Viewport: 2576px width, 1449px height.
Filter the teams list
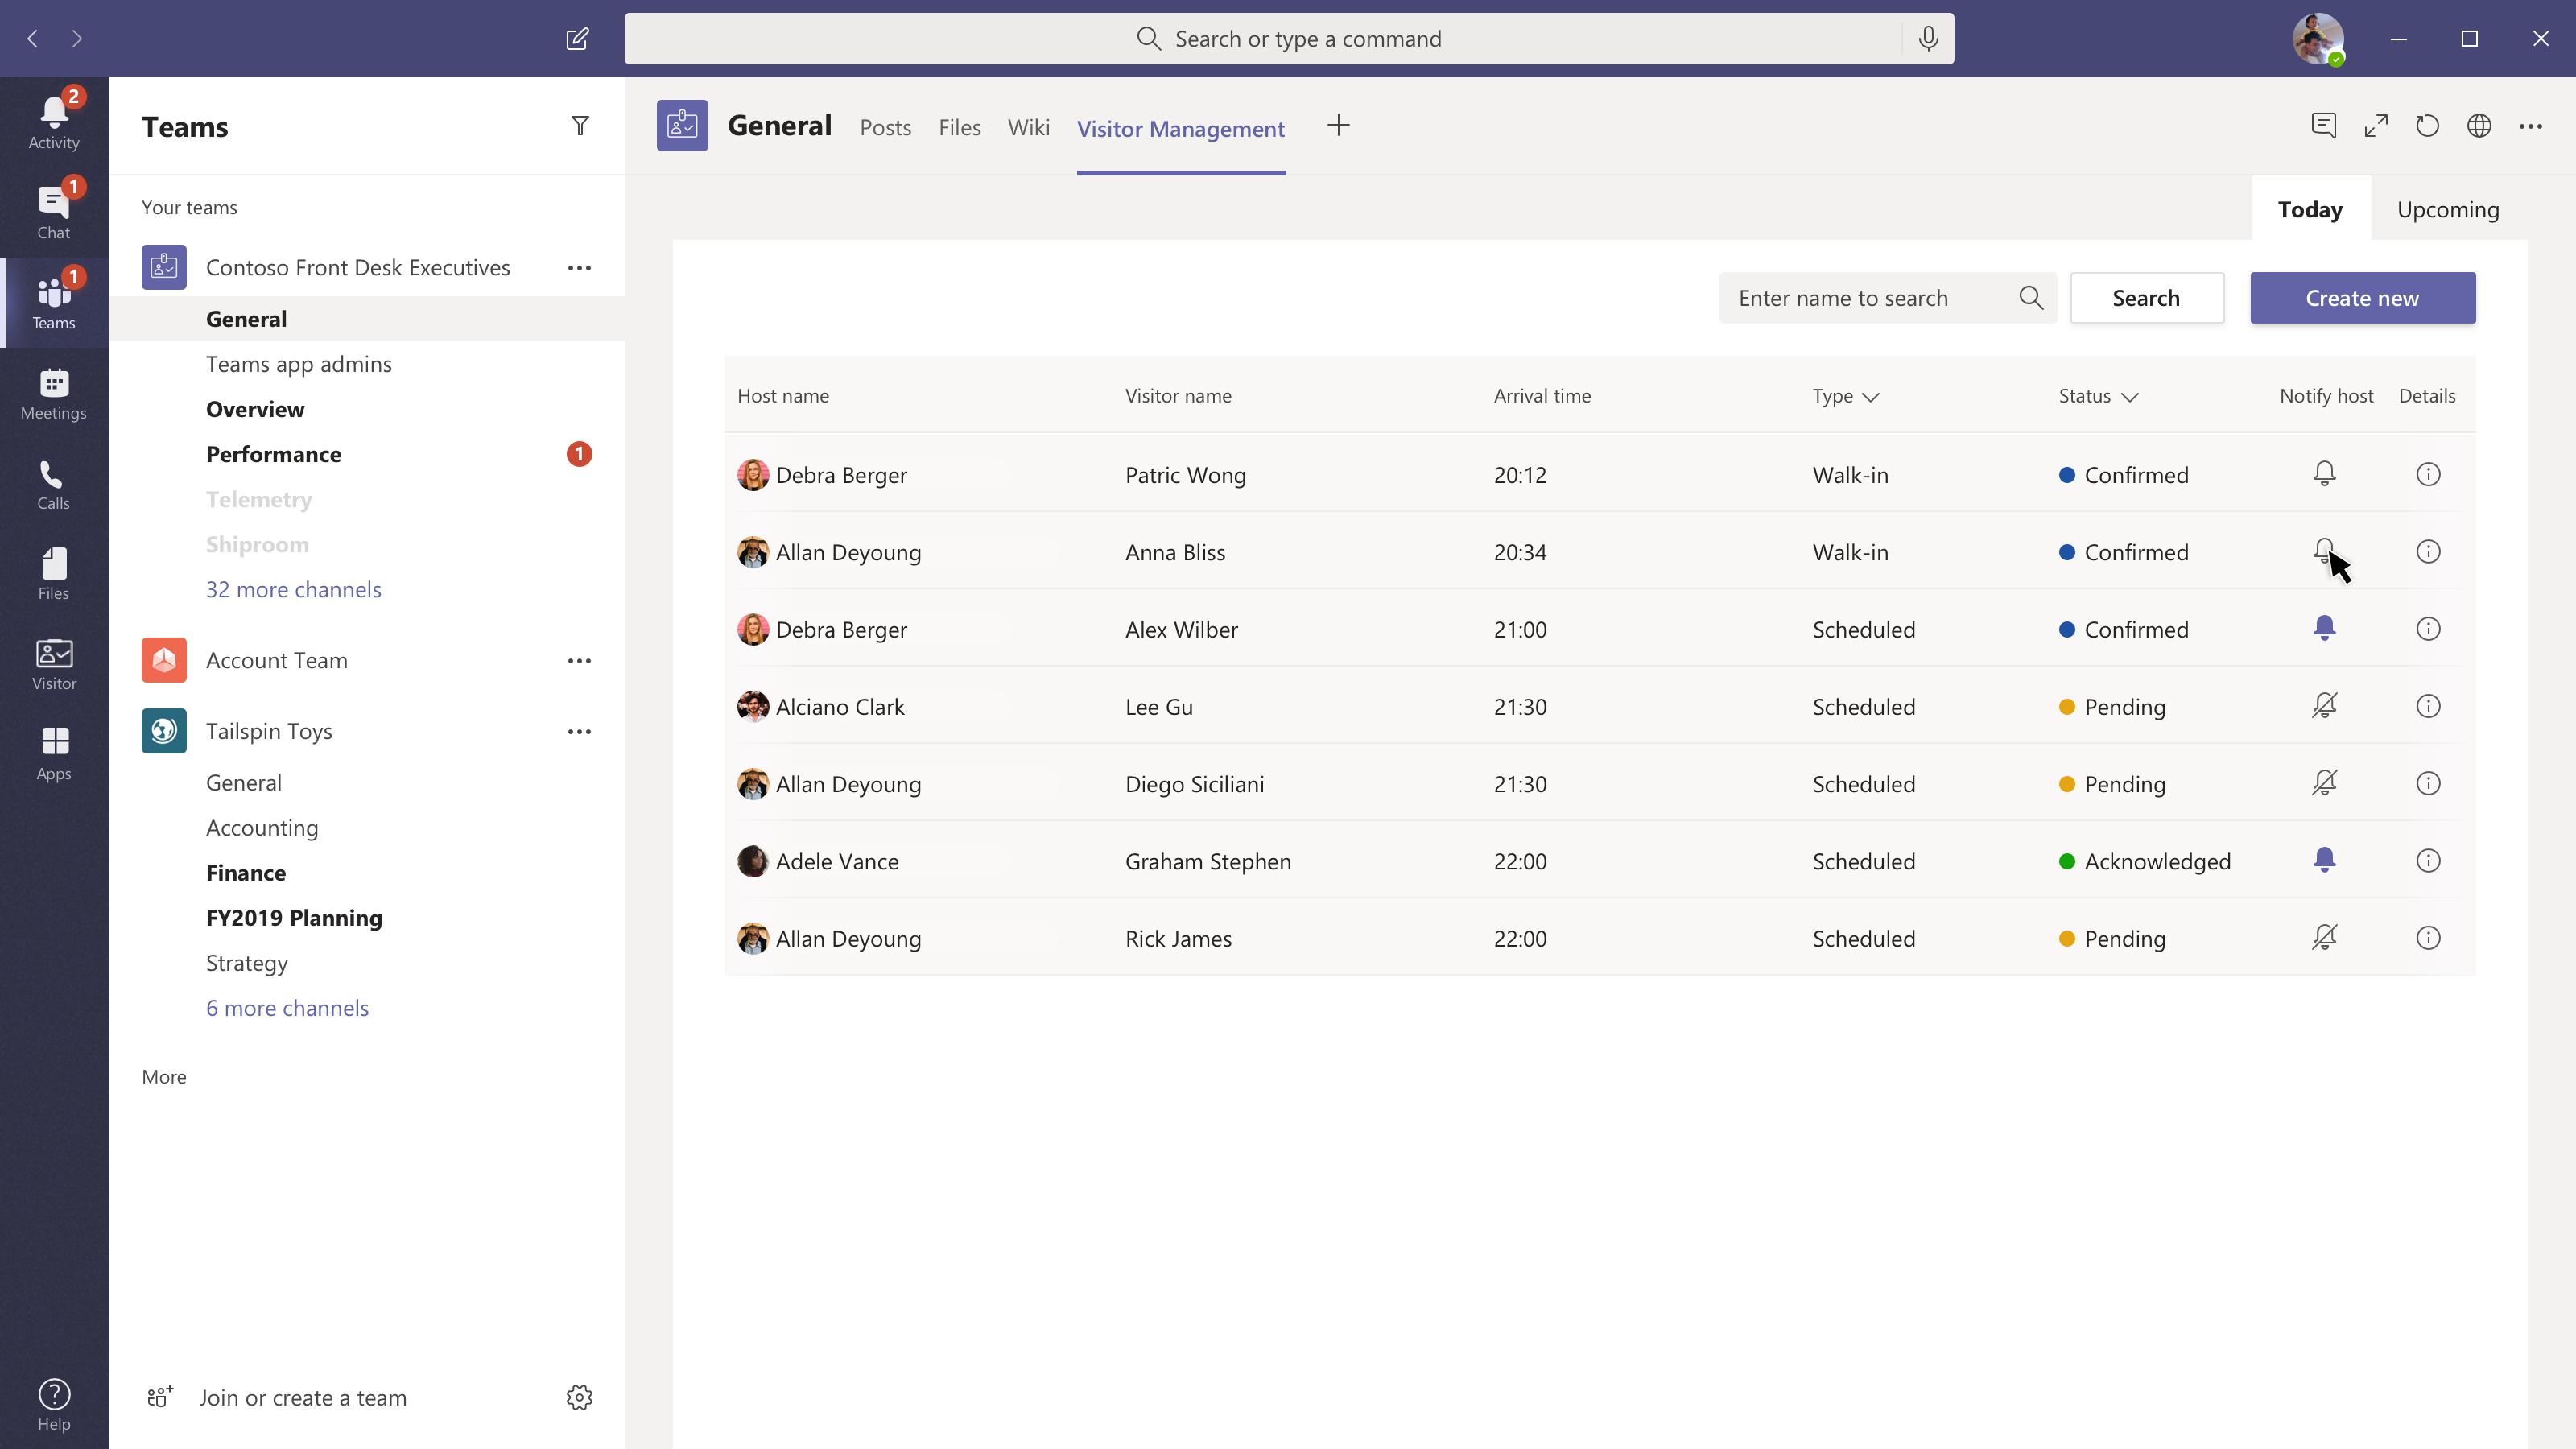[580, 126]
